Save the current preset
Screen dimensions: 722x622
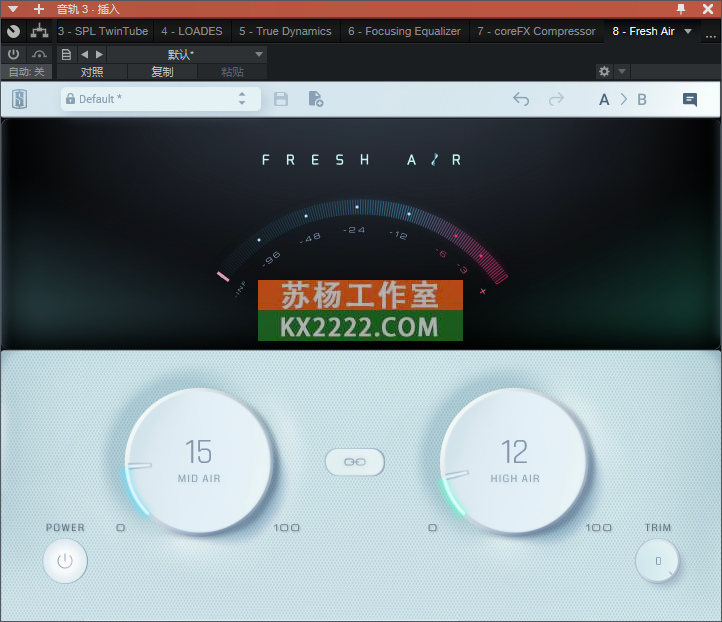pos(281,99)
